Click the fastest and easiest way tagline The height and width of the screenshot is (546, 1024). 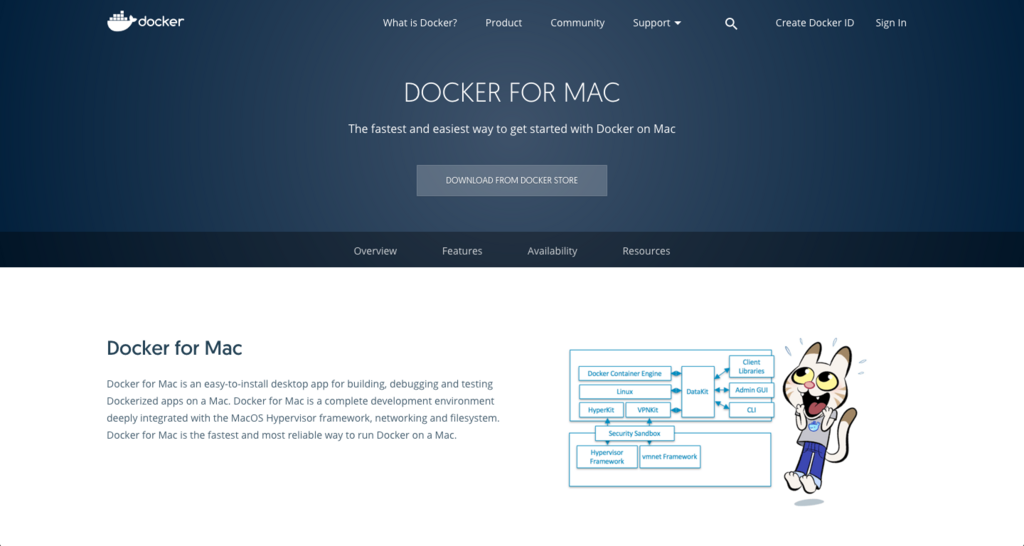512,129
